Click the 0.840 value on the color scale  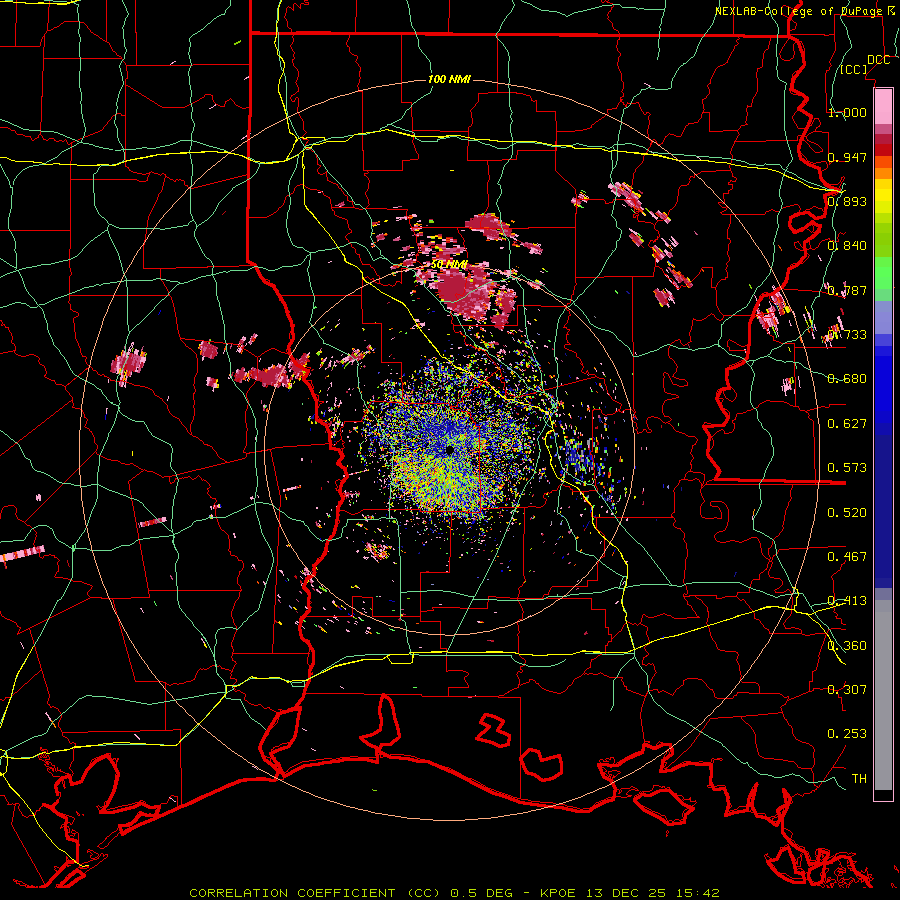(x=847, y=246)
